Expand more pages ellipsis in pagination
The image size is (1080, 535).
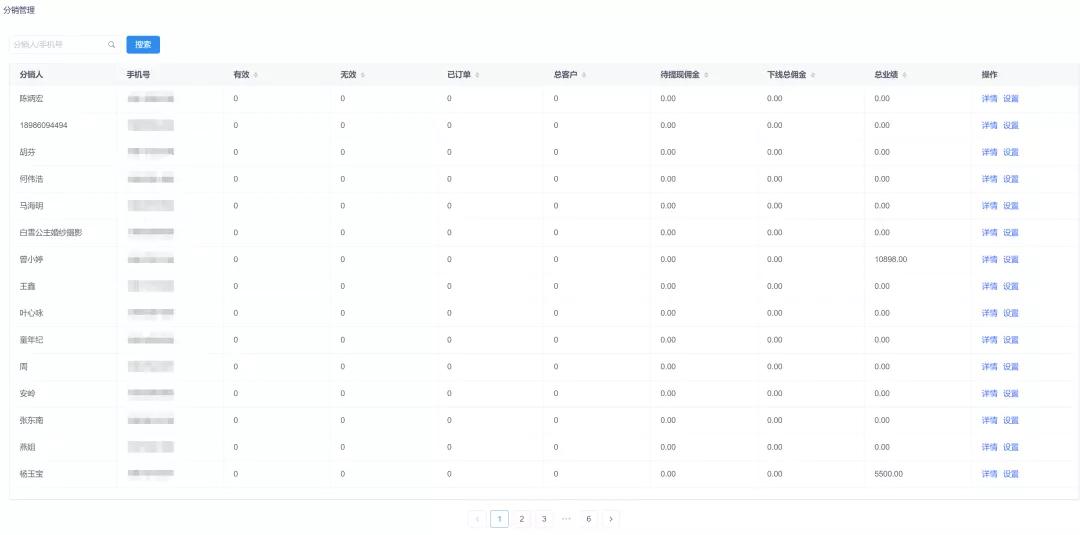point(566,519)
